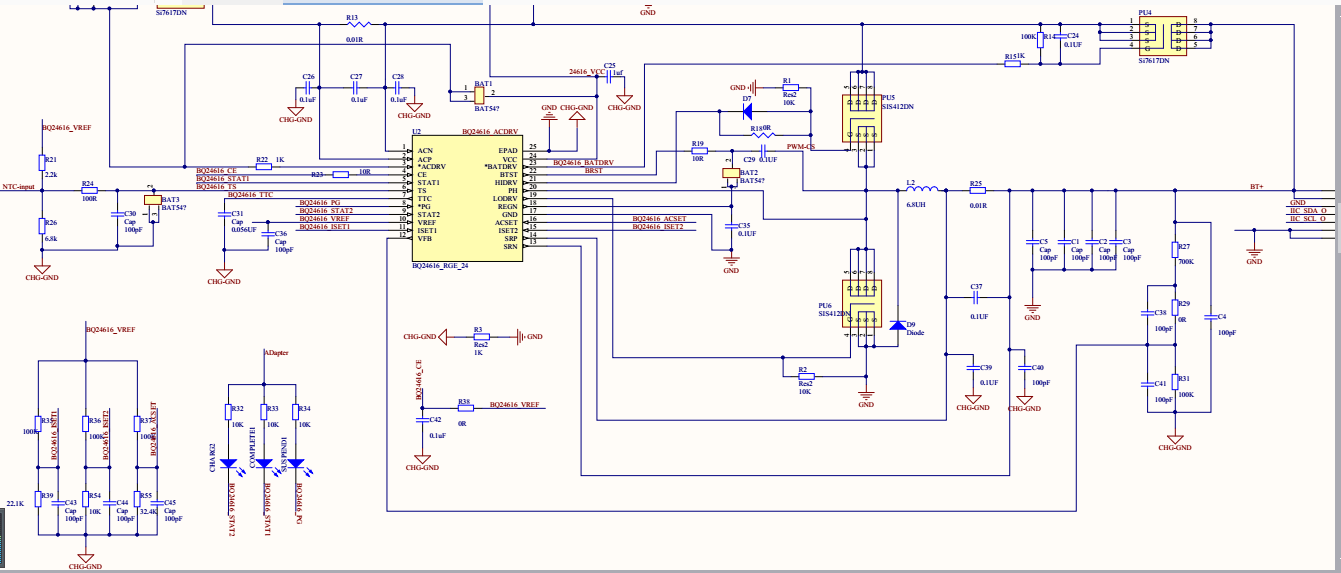Select the L2 6.8UH inductor
Viewport: 1341px width, 573px height.
921,190
